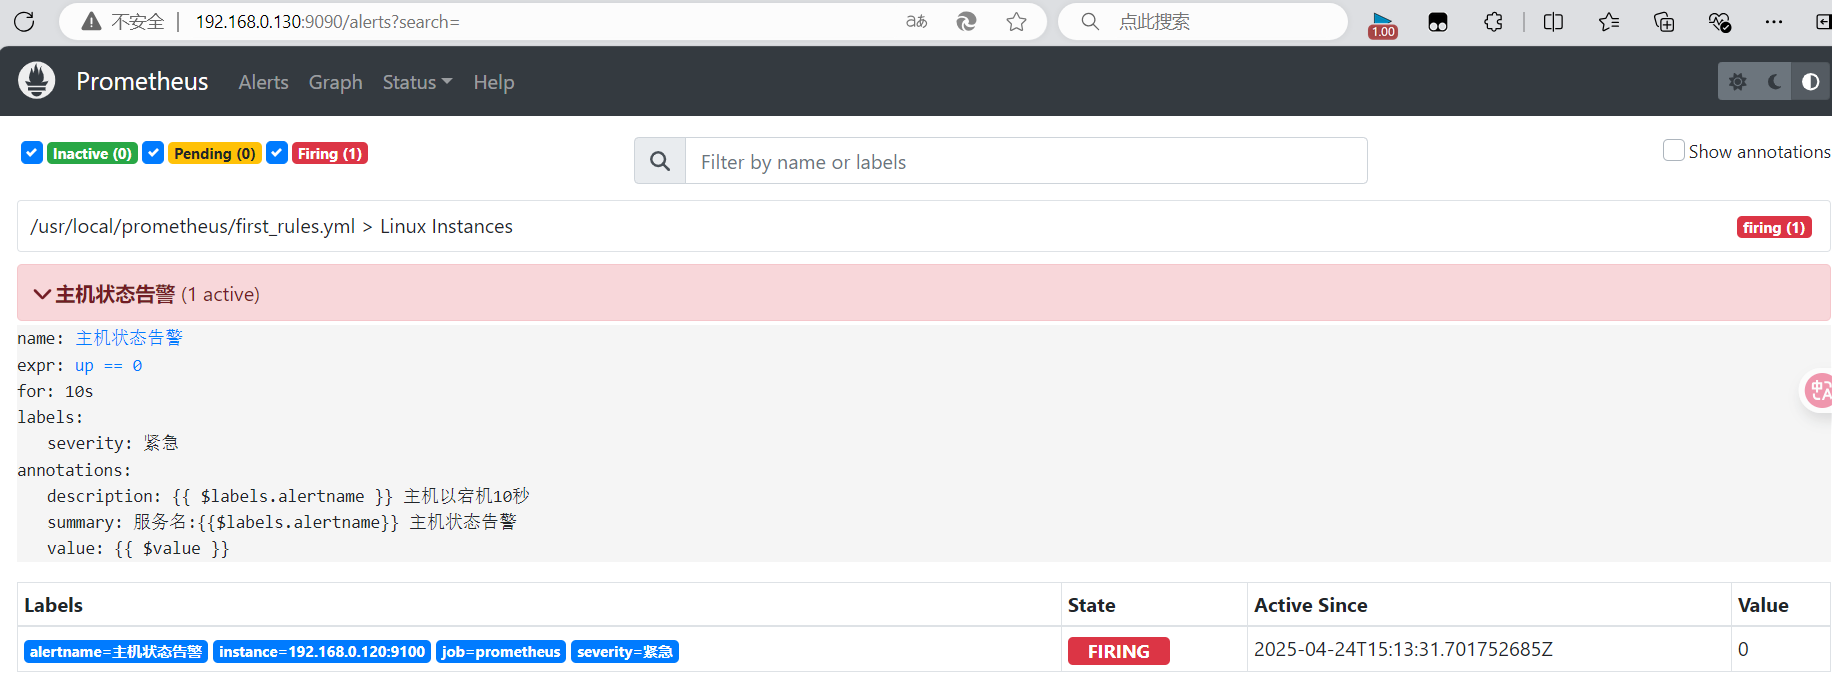Open the browser settings ellipsis menu
Screen dimensions: 1832x687
(1774, 22)
